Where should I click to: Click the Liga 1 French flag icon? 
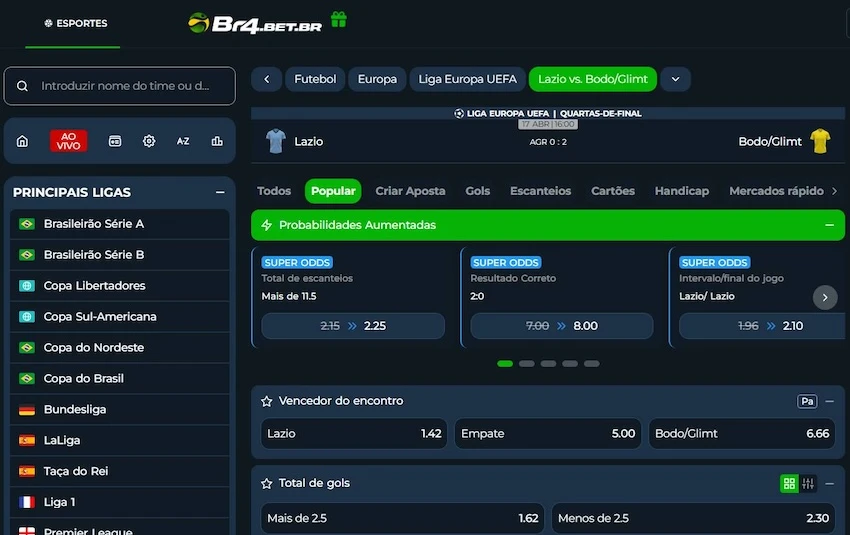(x=27, y=502)
